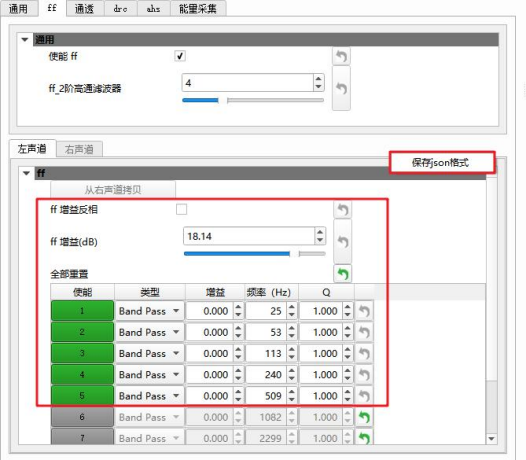
Task: Click the 增益 column header
Action: pos(215,292)
